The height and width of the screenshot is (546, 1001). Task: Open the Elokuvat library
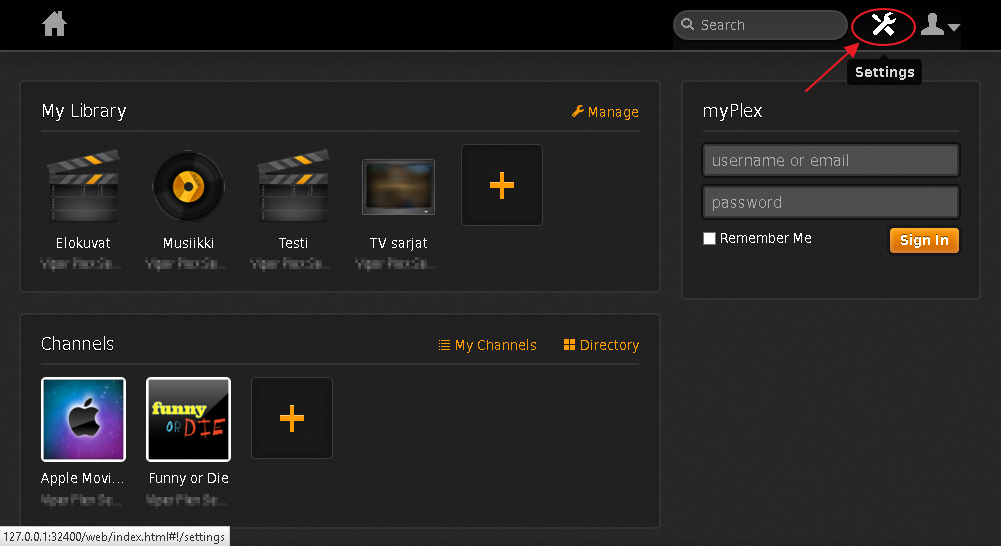tap(83, 187)
